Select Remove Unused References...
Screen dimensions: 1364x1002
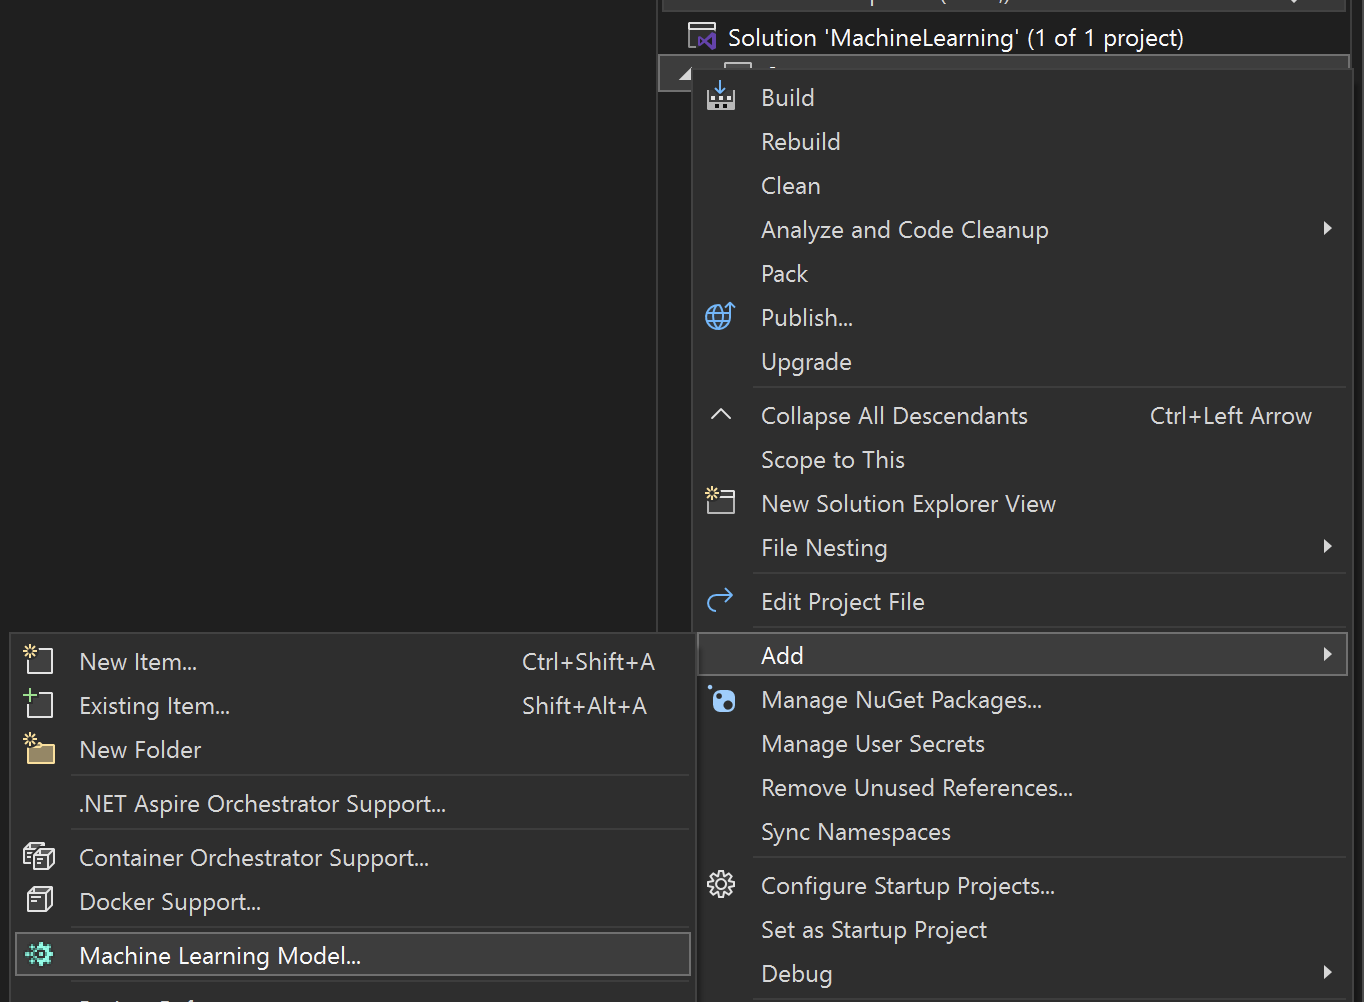1022,788
